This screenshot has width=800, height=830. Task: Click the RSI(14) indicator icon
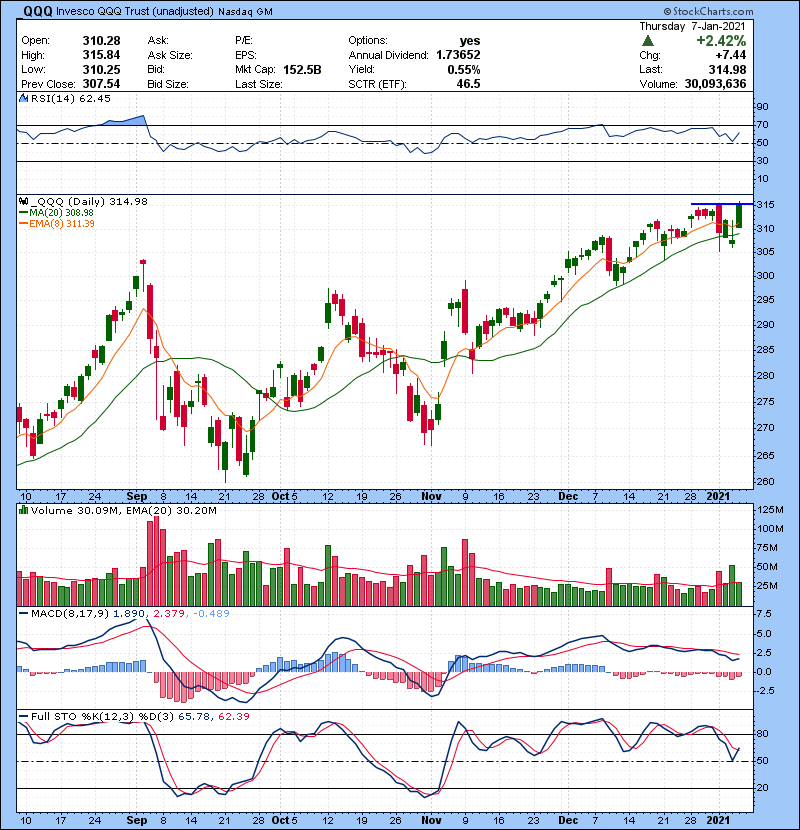(x=23, y=98)
